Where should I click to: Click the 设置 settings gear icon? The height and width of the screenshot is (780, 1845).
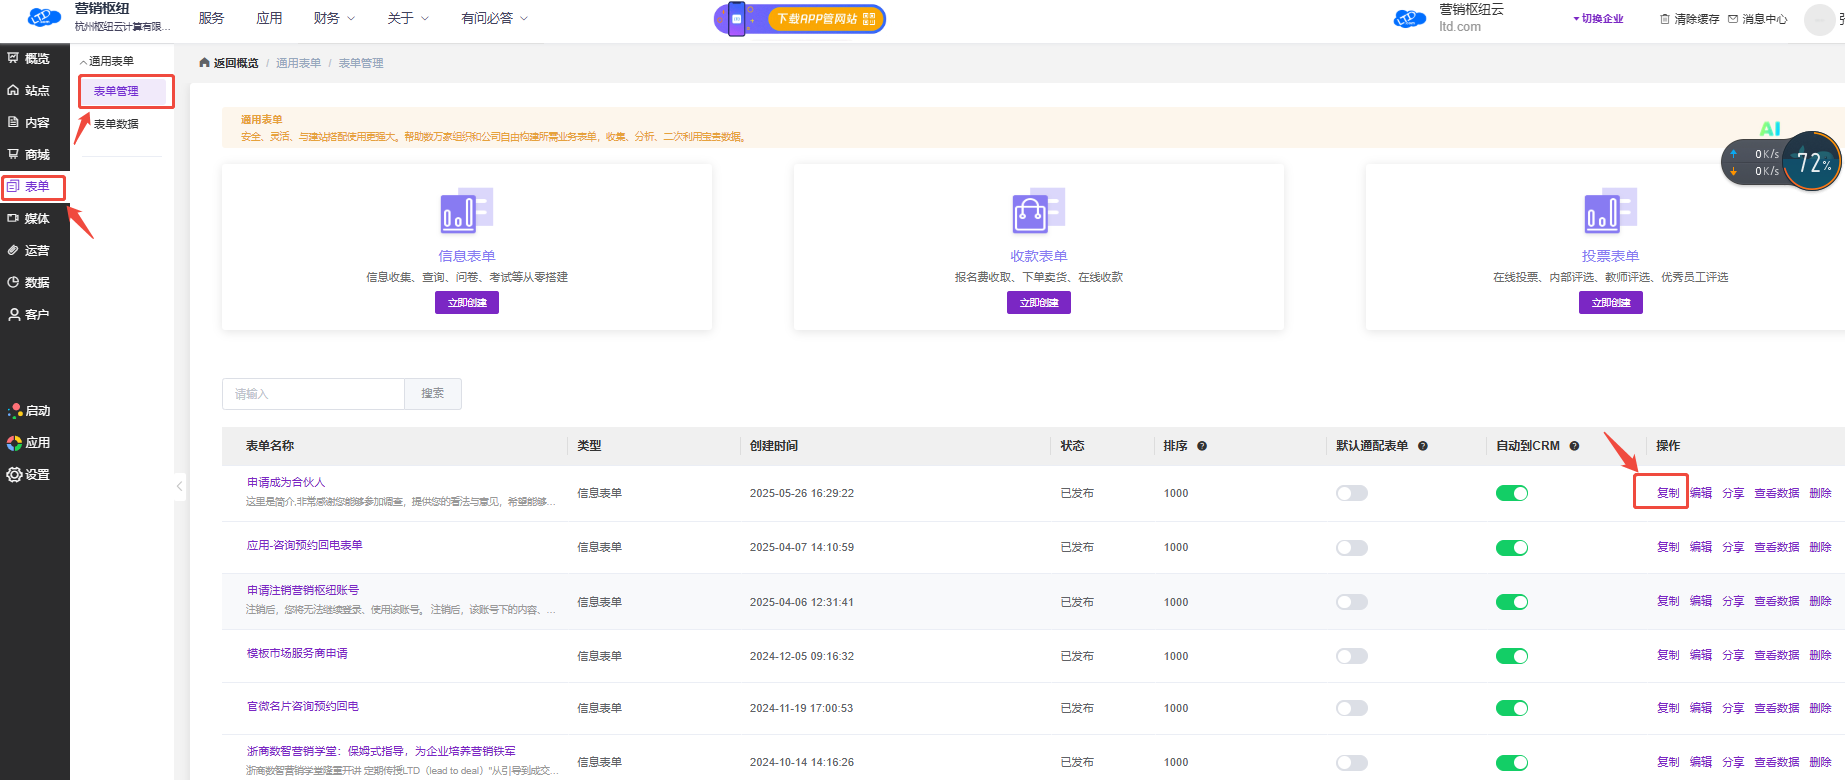click(14, 475)
